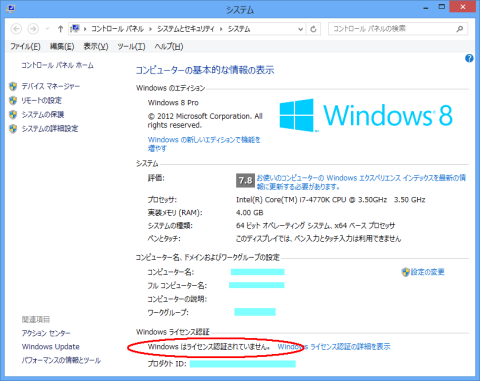Expand the arrow before コントロール パネル breadcrumb
The image size is (480, 381).
click(85, 29)
